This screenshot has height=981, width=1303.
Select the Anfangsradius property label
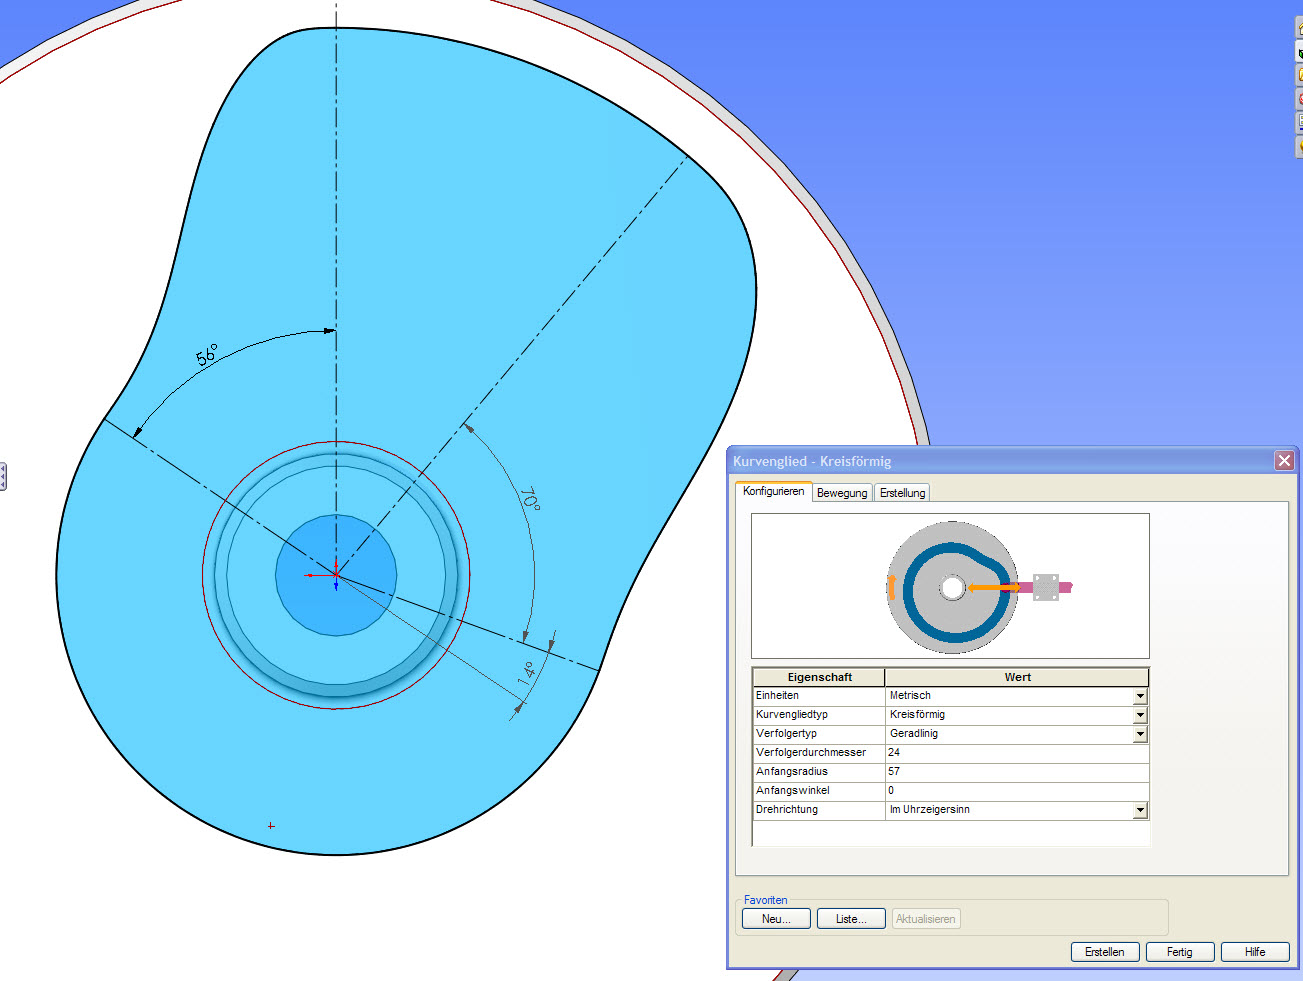click(x=791, y=772)
